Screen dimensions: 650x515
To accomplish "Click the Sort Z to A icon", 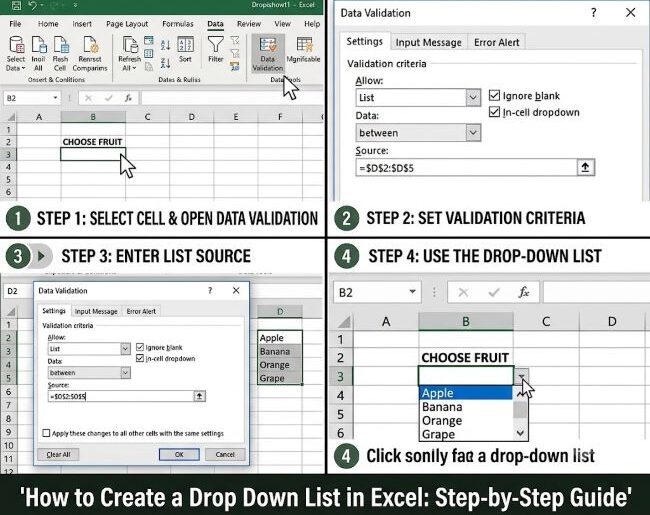I will 165,63.
